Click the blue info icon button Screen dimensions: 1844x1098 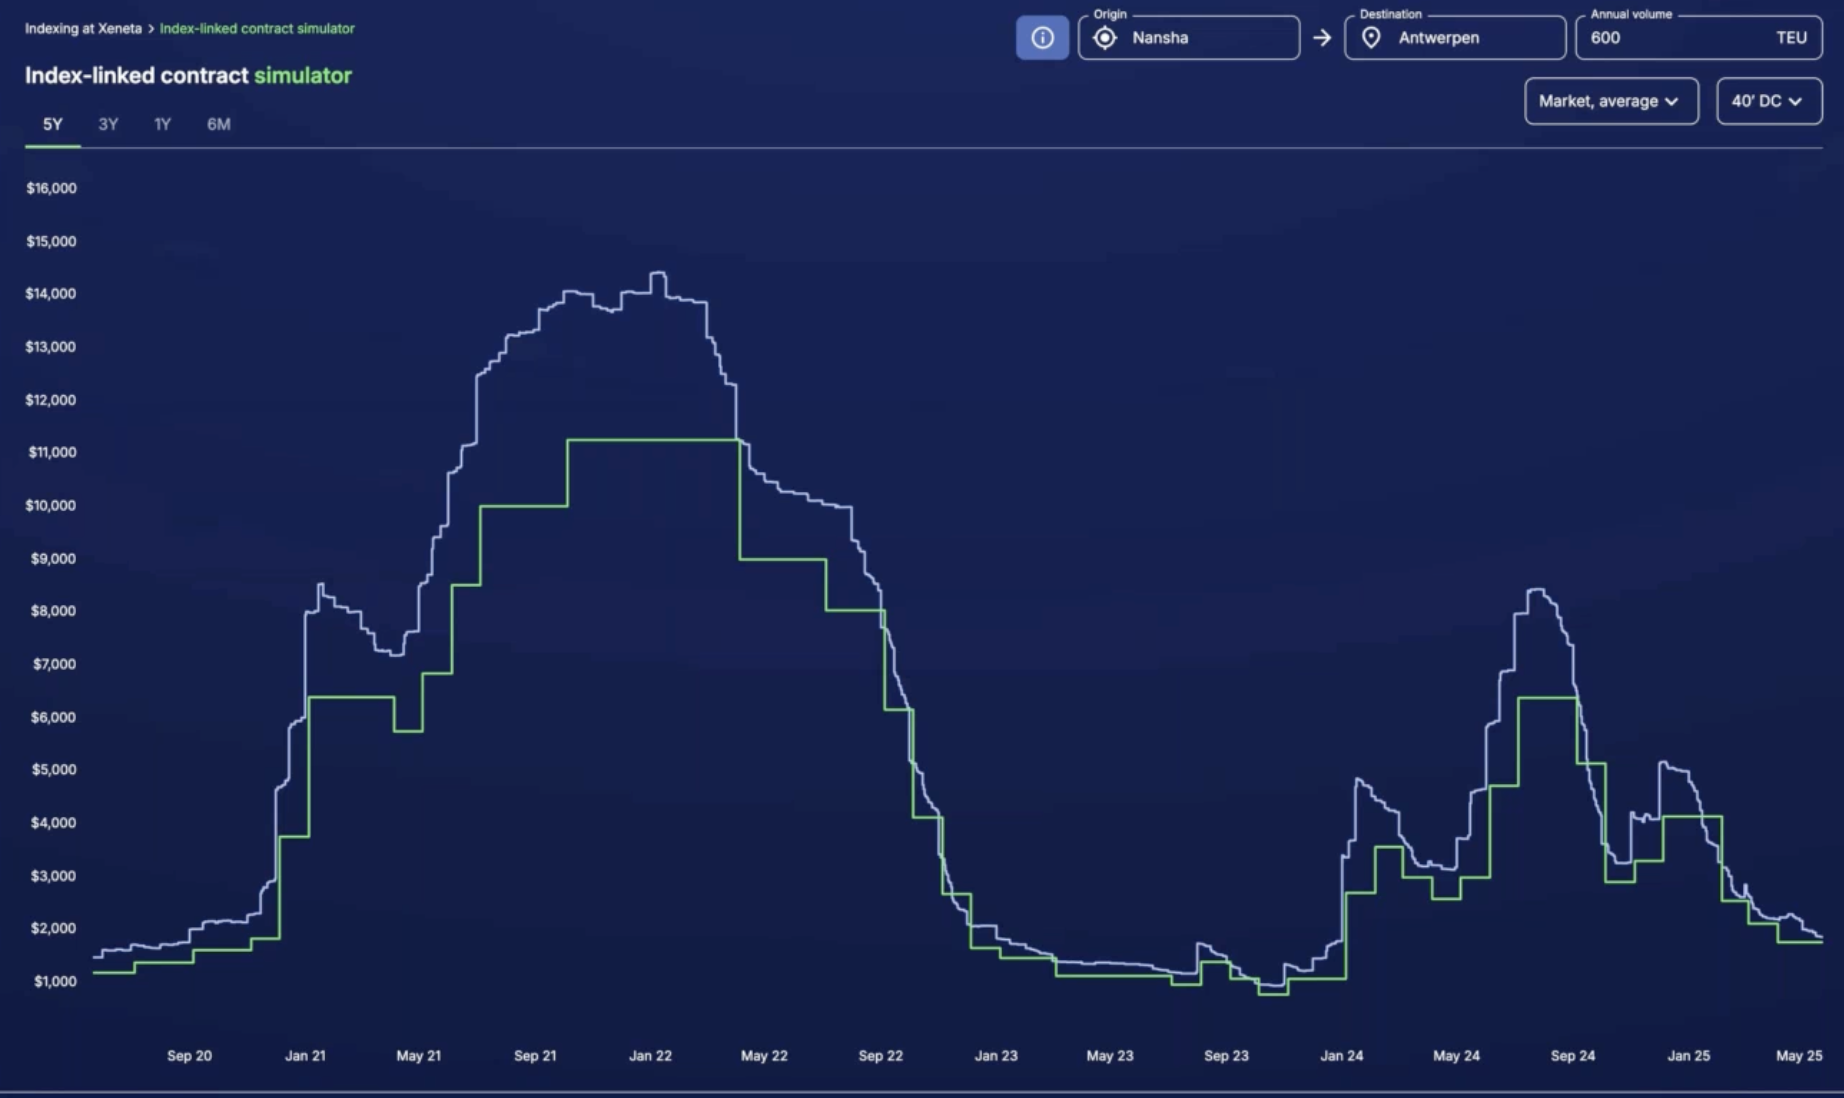point(1042,38)
